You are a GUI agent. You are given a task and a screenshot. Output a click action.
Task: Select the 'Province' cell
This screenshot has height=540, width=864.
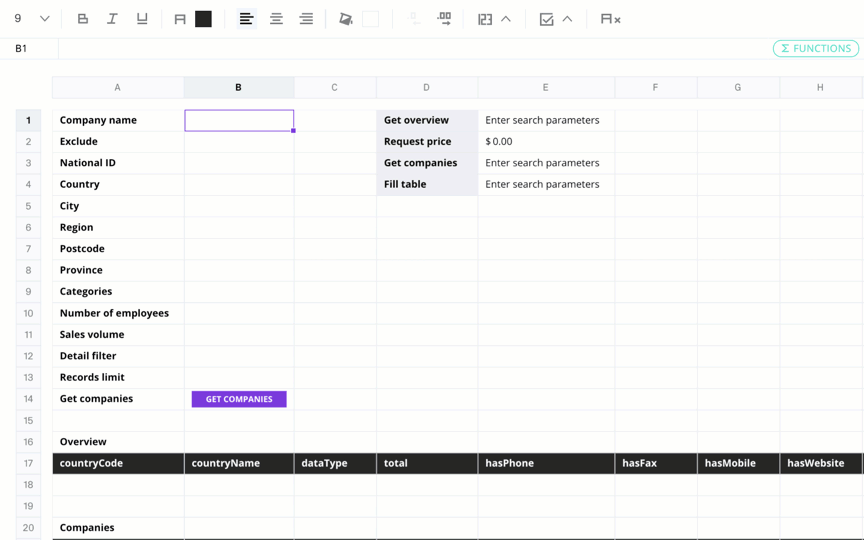point(118,271)
